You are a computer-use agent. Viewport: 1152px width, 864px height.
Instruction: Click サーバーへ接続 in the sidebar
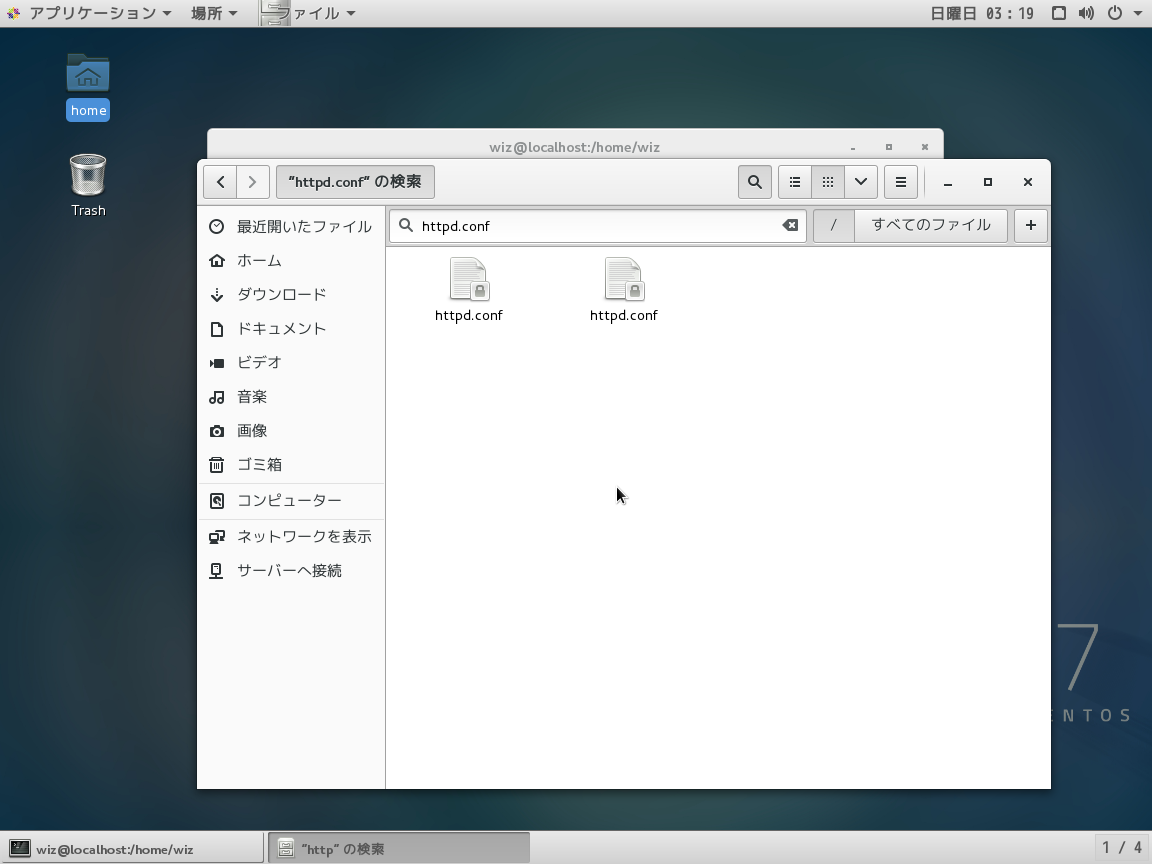coord(291,571)
